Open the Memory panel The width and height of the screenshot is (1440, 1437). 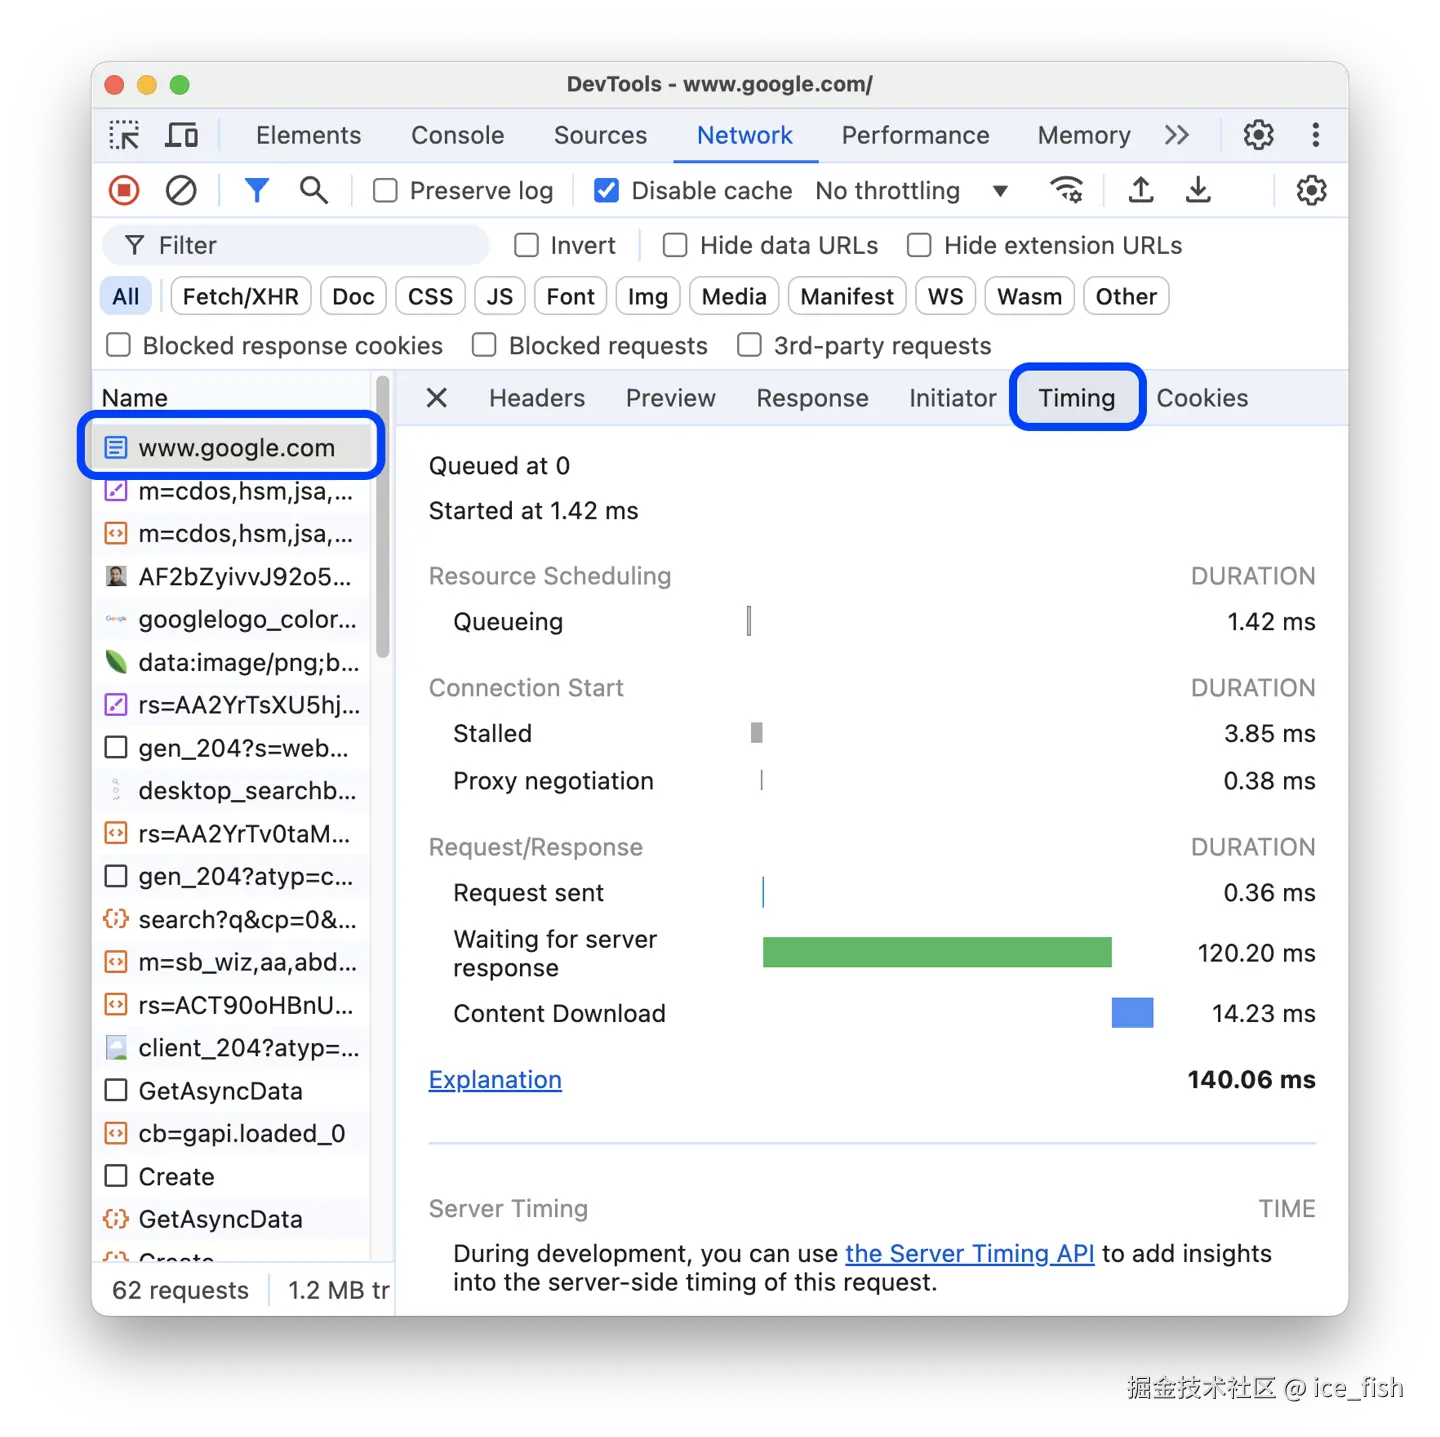click(x=1084, y=135)
